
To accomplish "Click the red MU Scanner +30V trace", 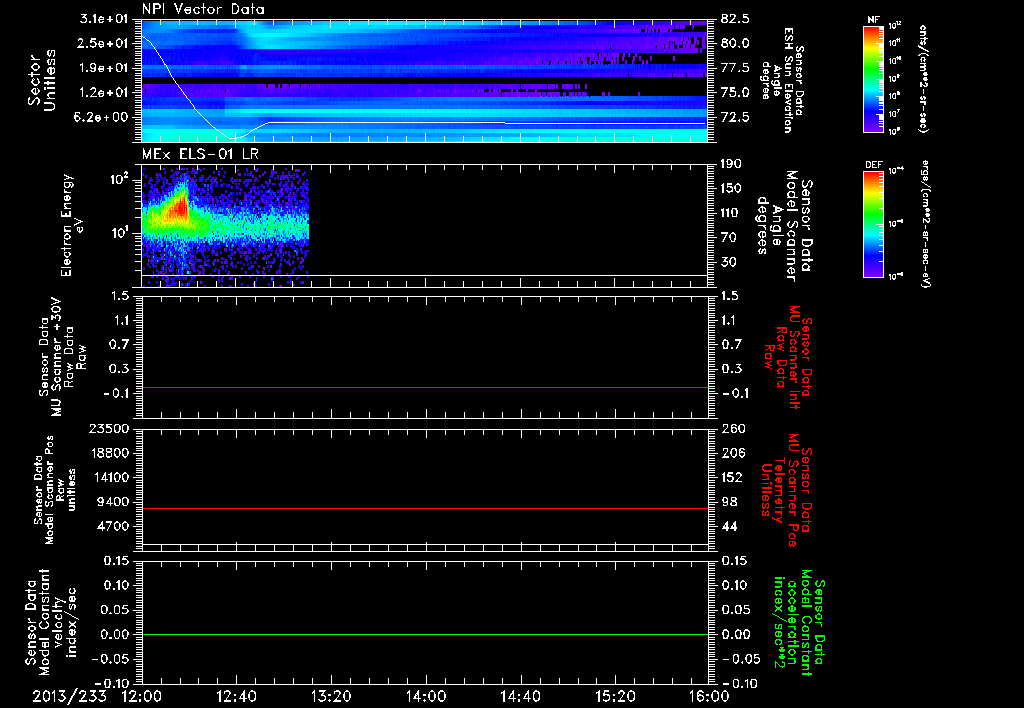I will pos(424,387).
